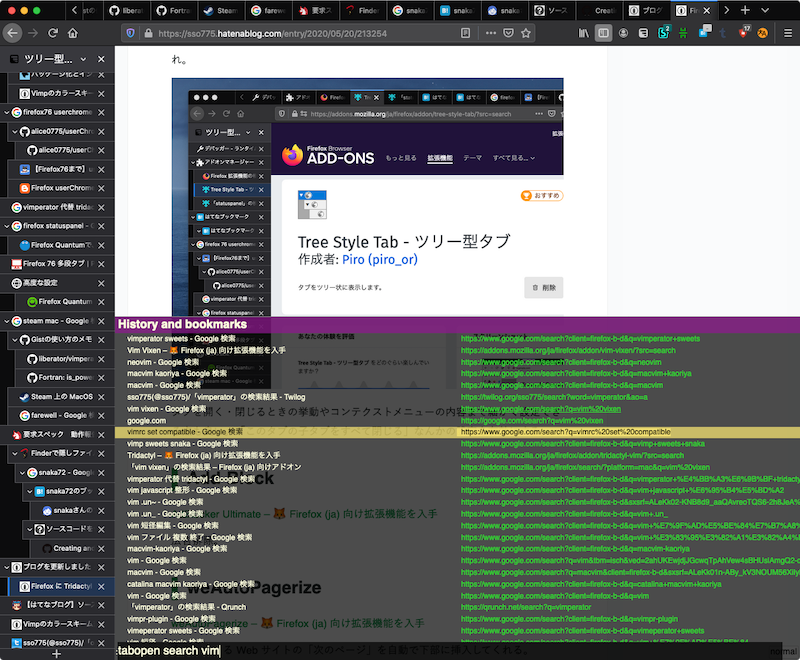Image resolution: width=800 pixels, height=660 pixels.
Task: Open a new tab with plus button
Action: pyautogui.click(x=745, y=10)
